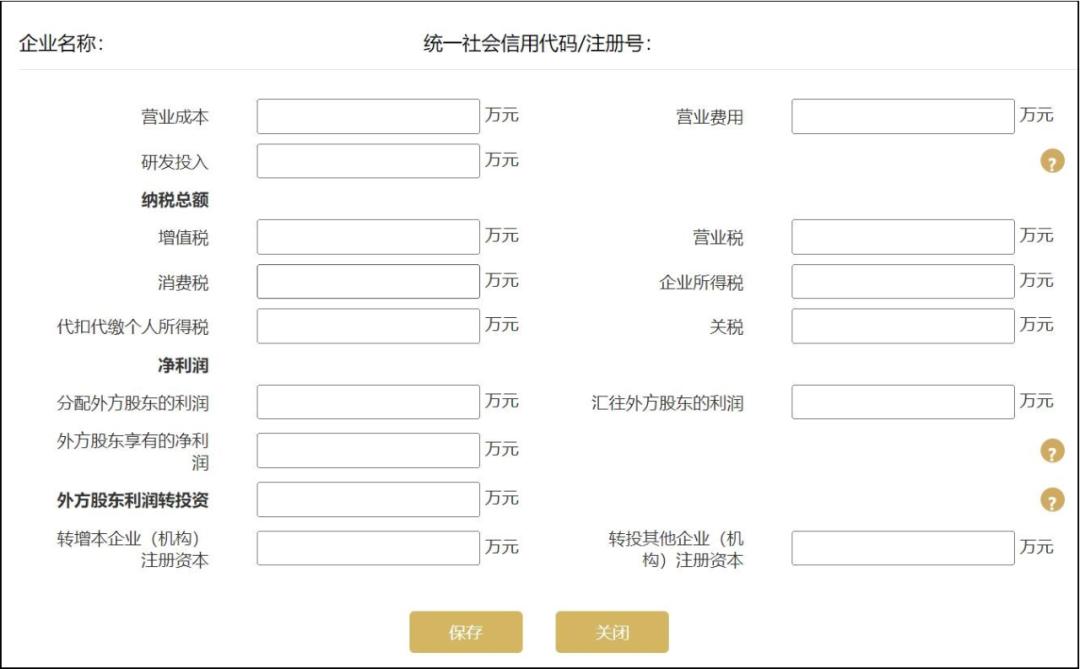
Task: Select the 转增本企业注册资本 input box
Action: click(x=367, y=544)
